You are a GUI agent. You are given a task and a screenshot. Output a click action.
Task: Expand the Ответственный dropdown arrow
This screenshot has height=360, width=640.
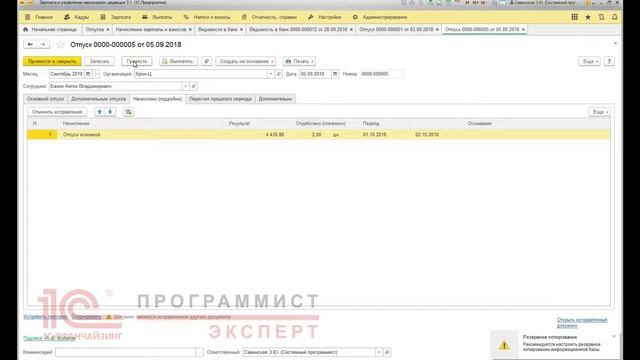pos(379,352)
